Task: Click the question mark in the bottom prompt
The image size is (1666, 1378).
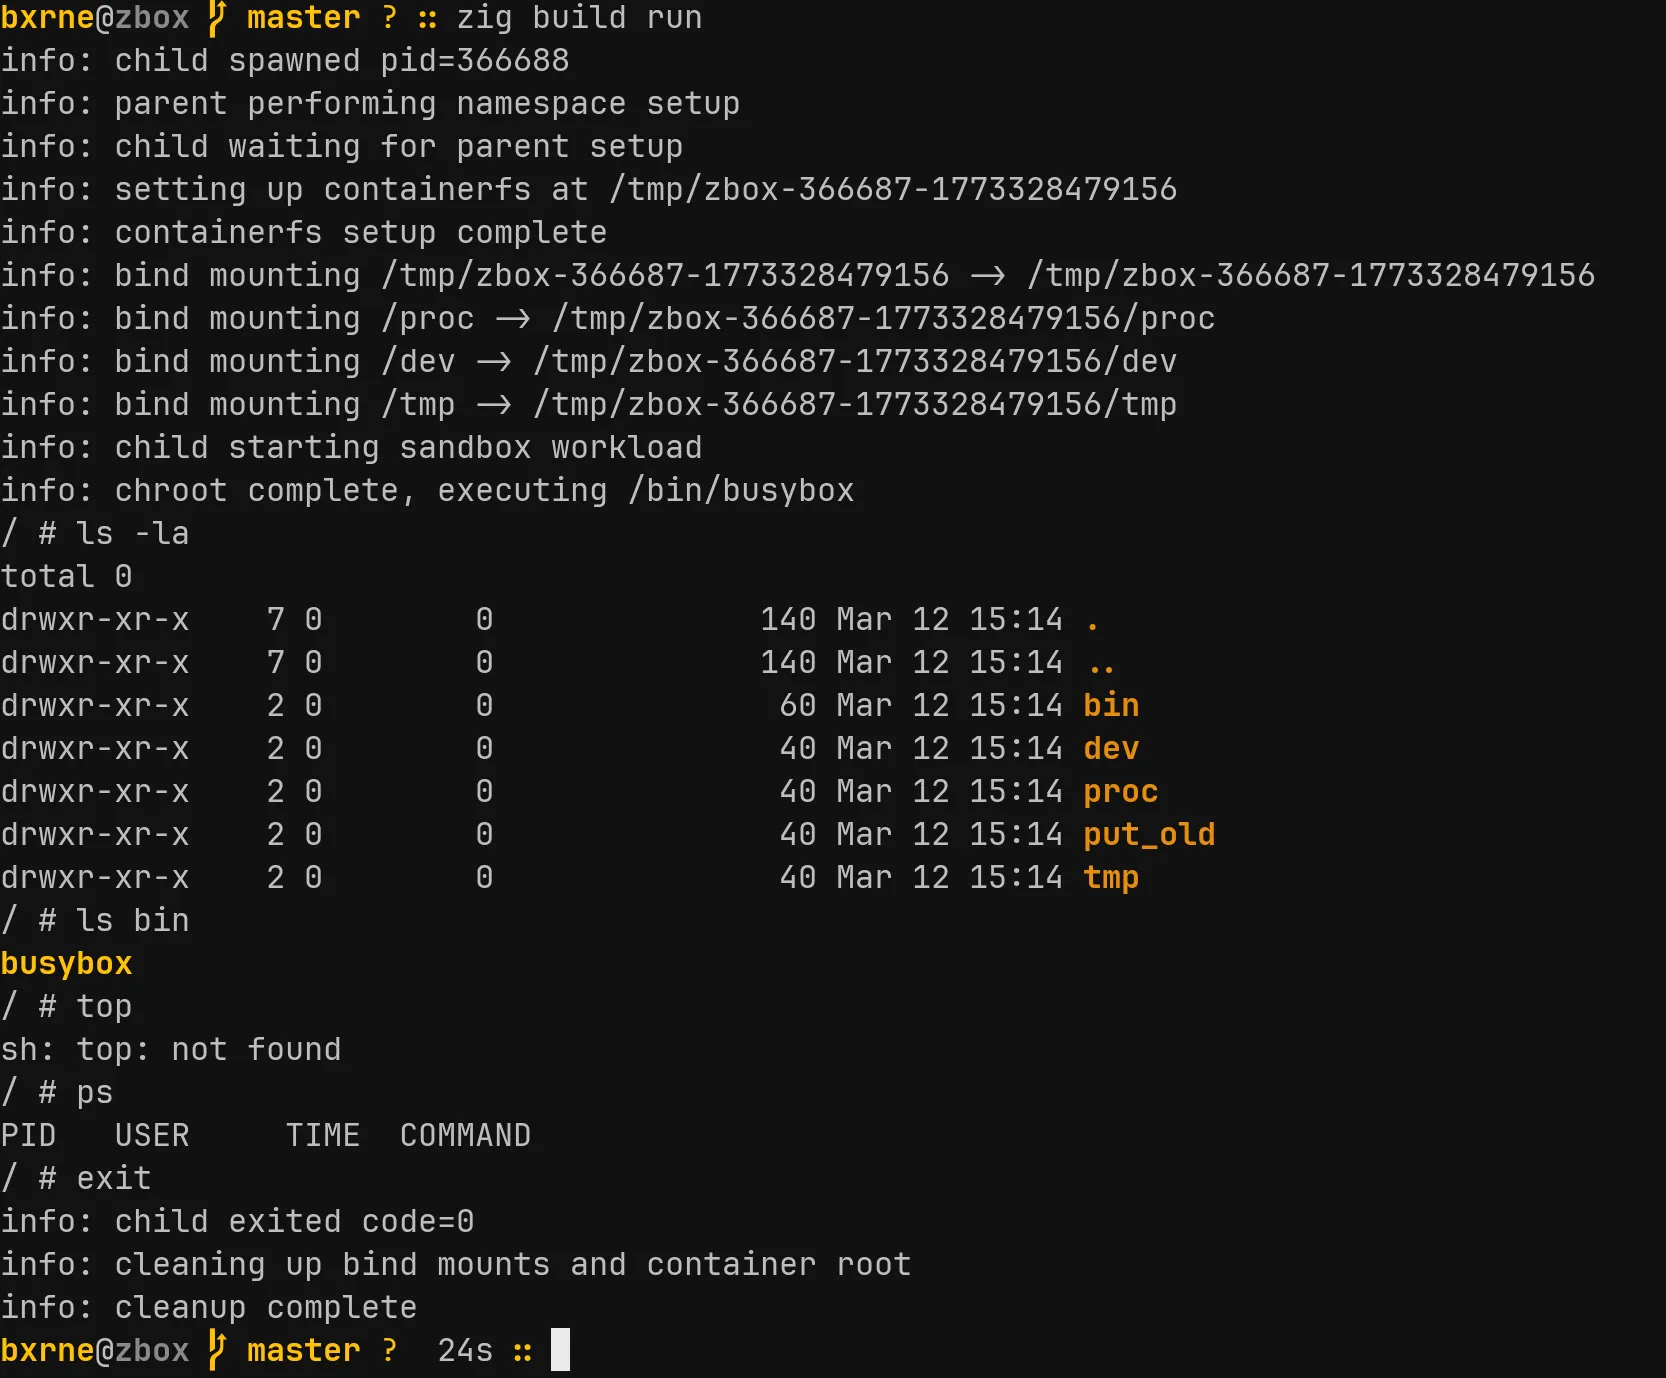Action: coord(390,1350)
